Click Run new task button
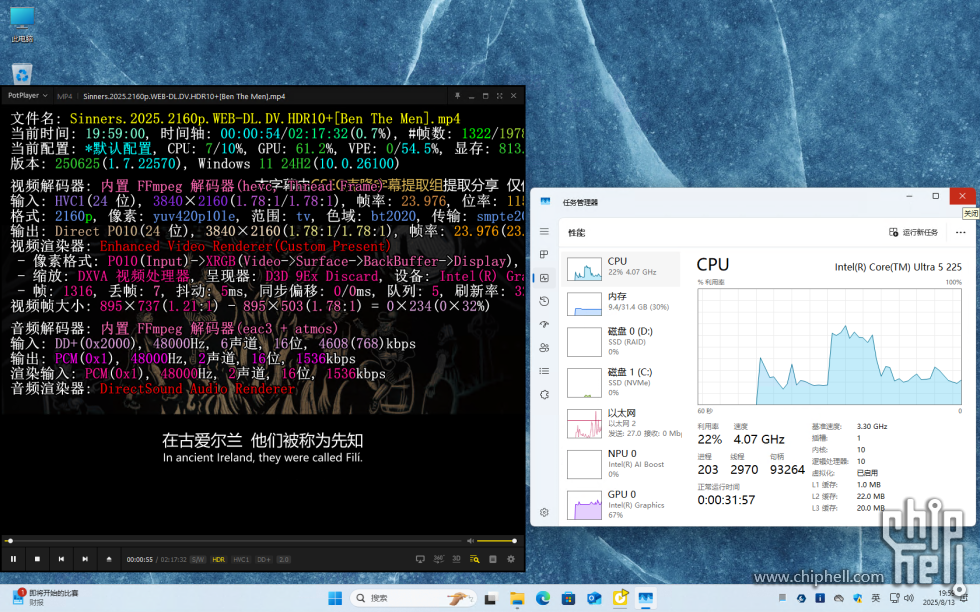Image resolution: width=980 pixels, height=612 pixels. [913, 232]
